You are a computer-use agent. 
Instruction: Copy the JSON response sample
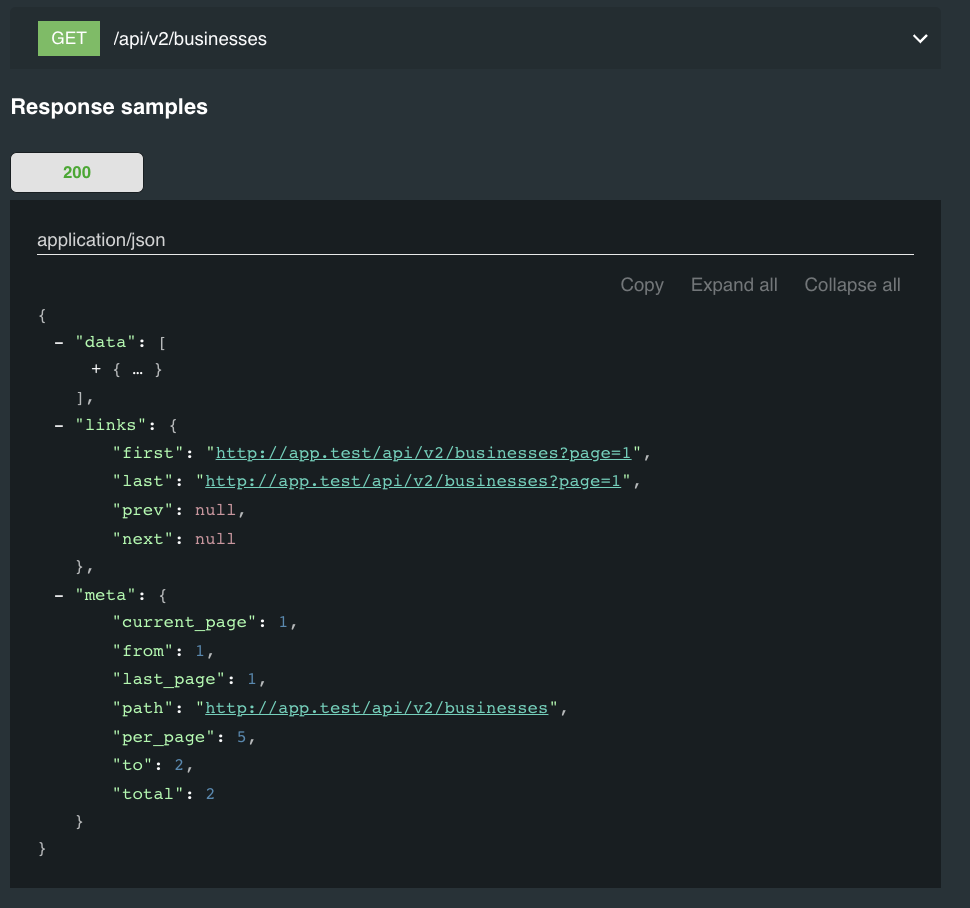coord(641,285)
